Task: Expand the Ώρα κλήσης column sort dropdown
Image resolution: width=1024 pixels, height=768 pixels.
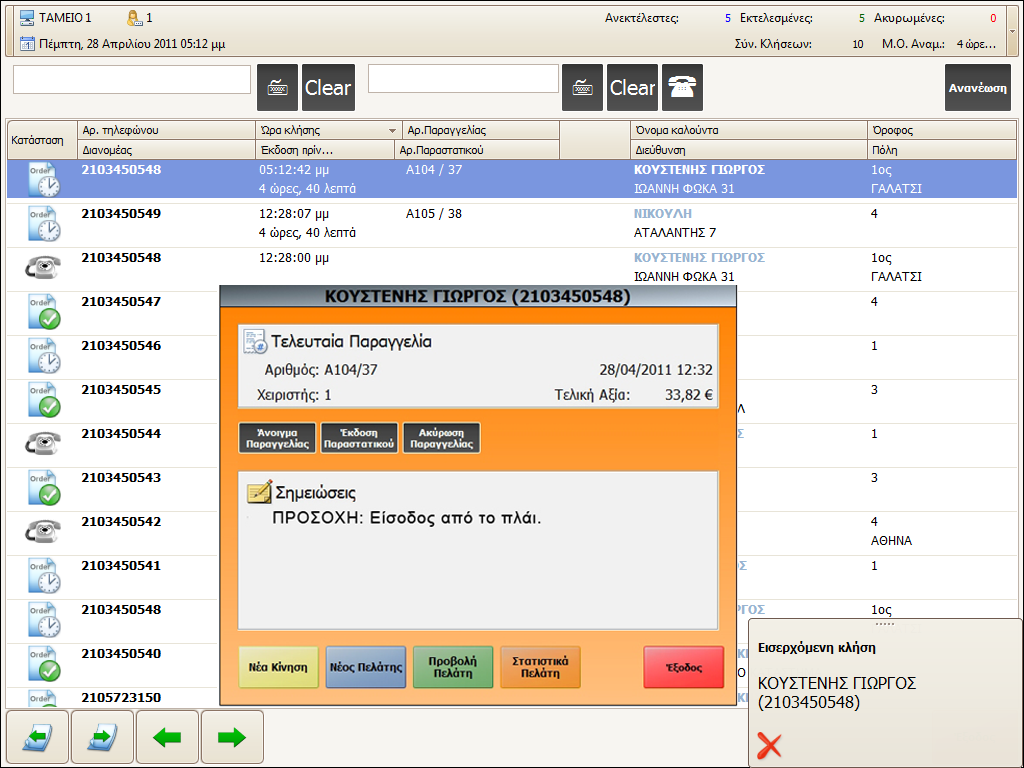Action: [392, 131]
